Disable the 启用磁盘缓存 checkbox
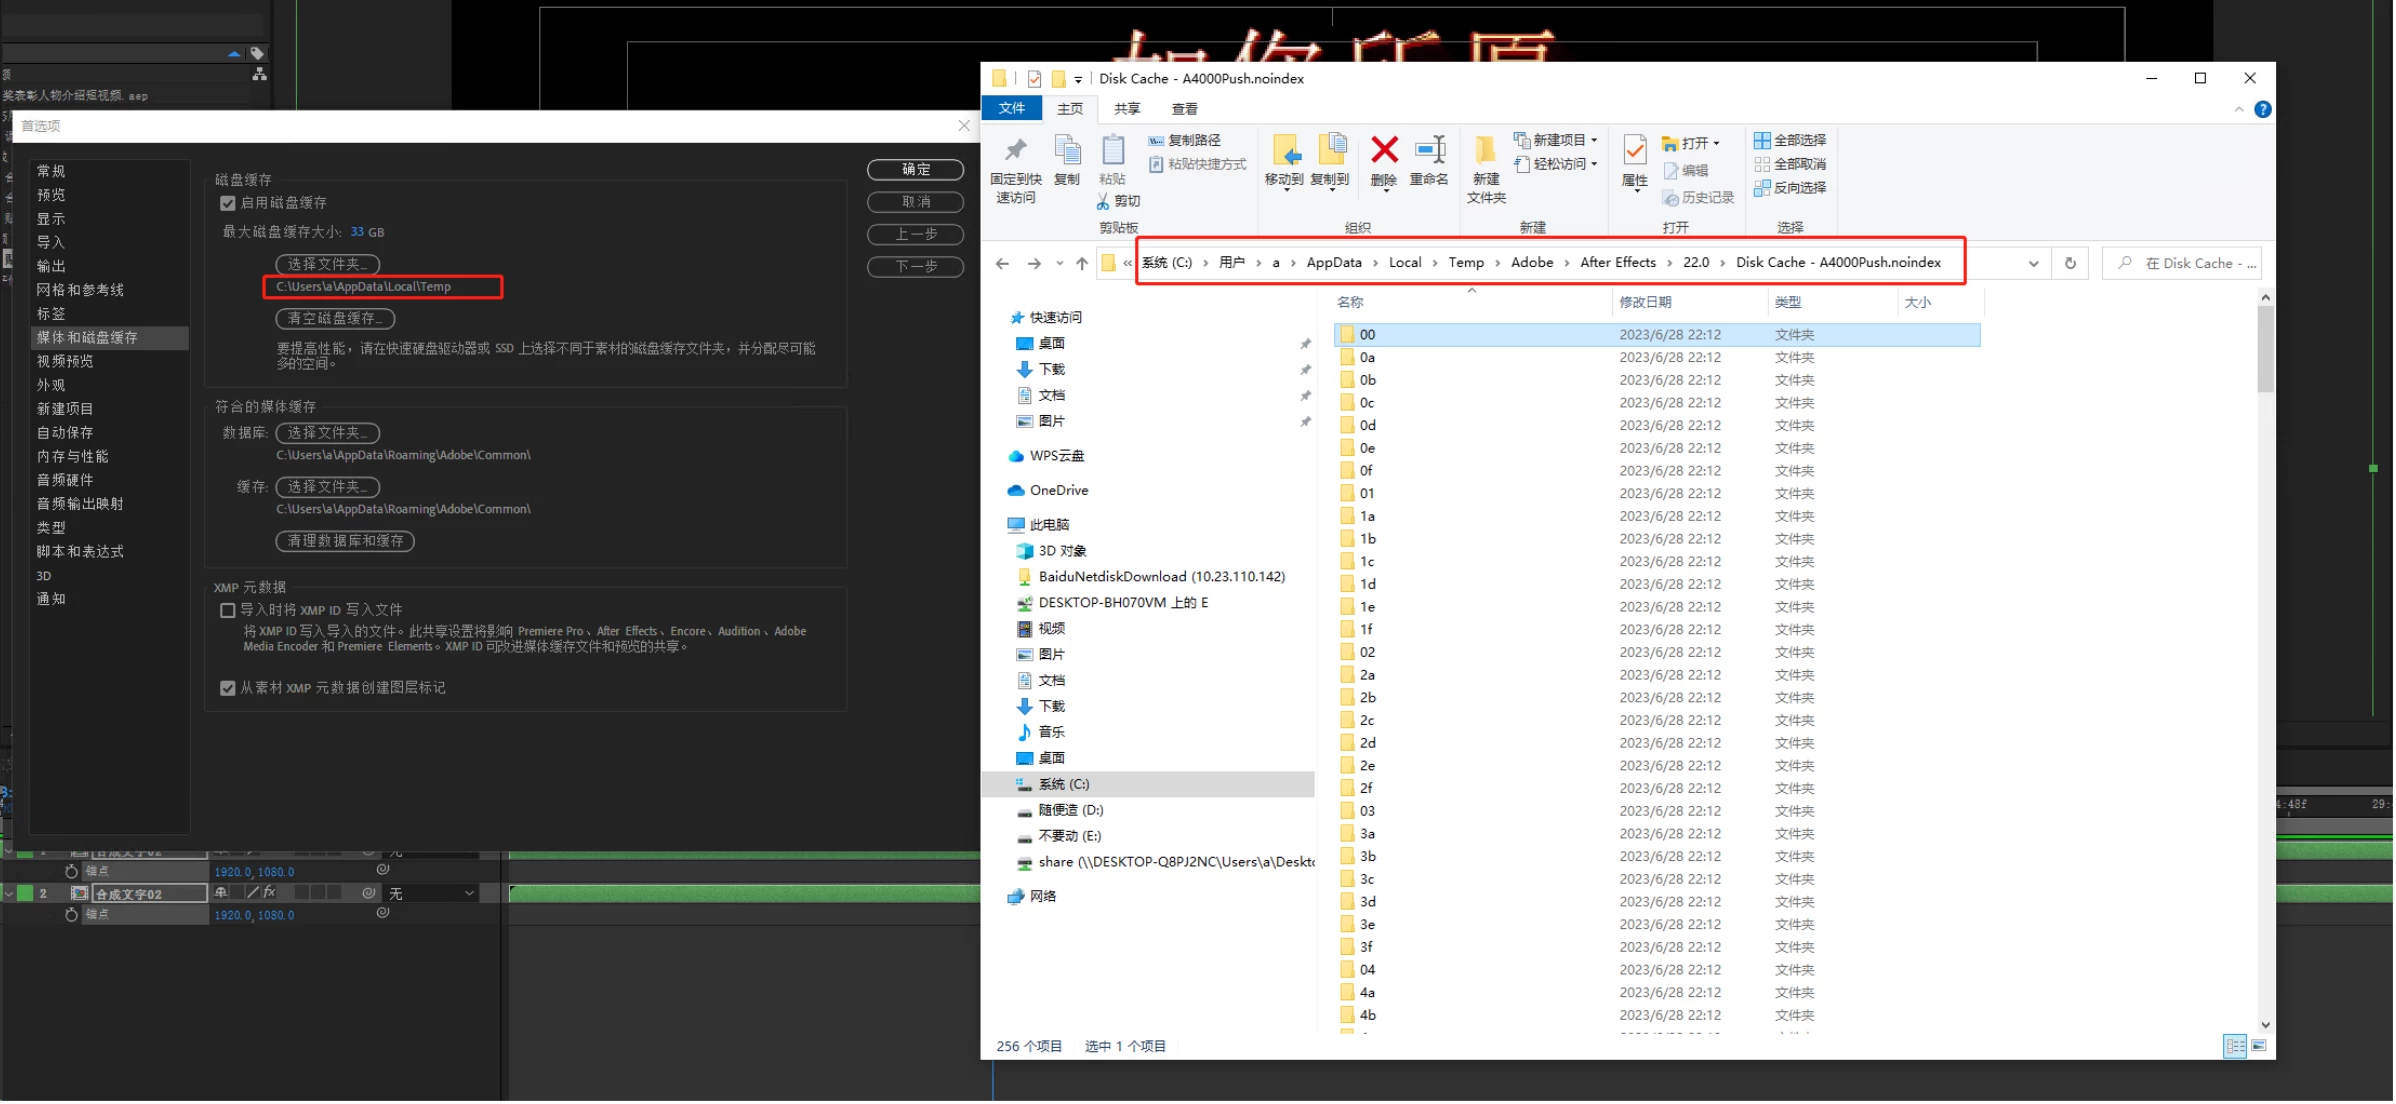The width and height of the screenshot is (2396, 1104). (x=228, y=203)
